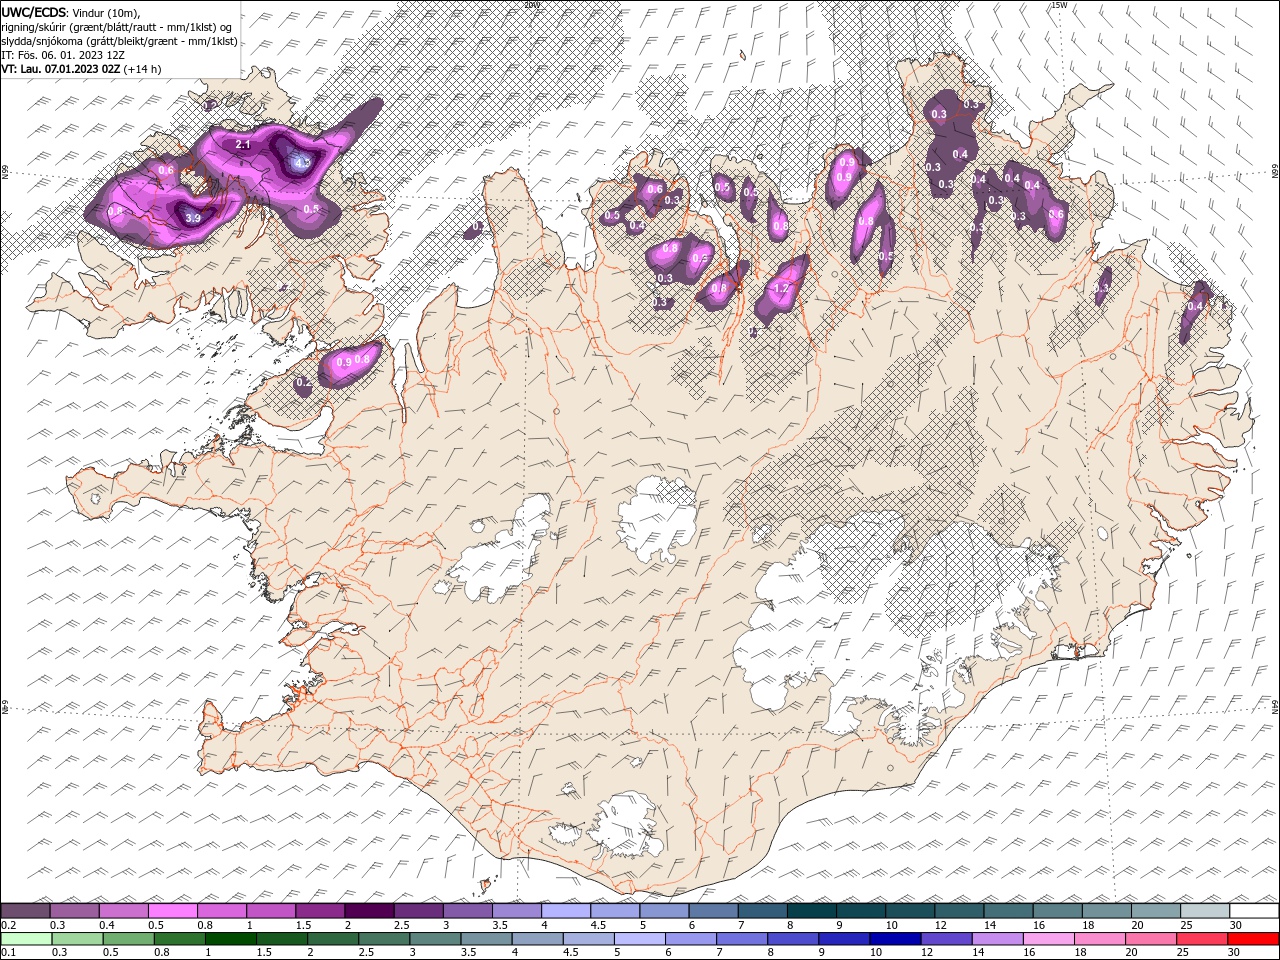Click the 2.1 snowfall value label

tap(242, 145)
